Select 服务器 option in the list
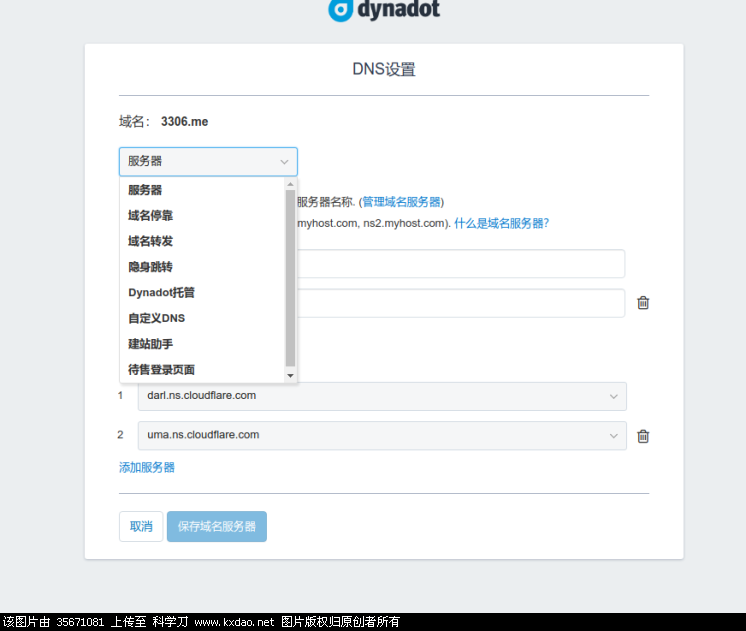The height and width of the screenshot is (631, 746). [202, 190]
